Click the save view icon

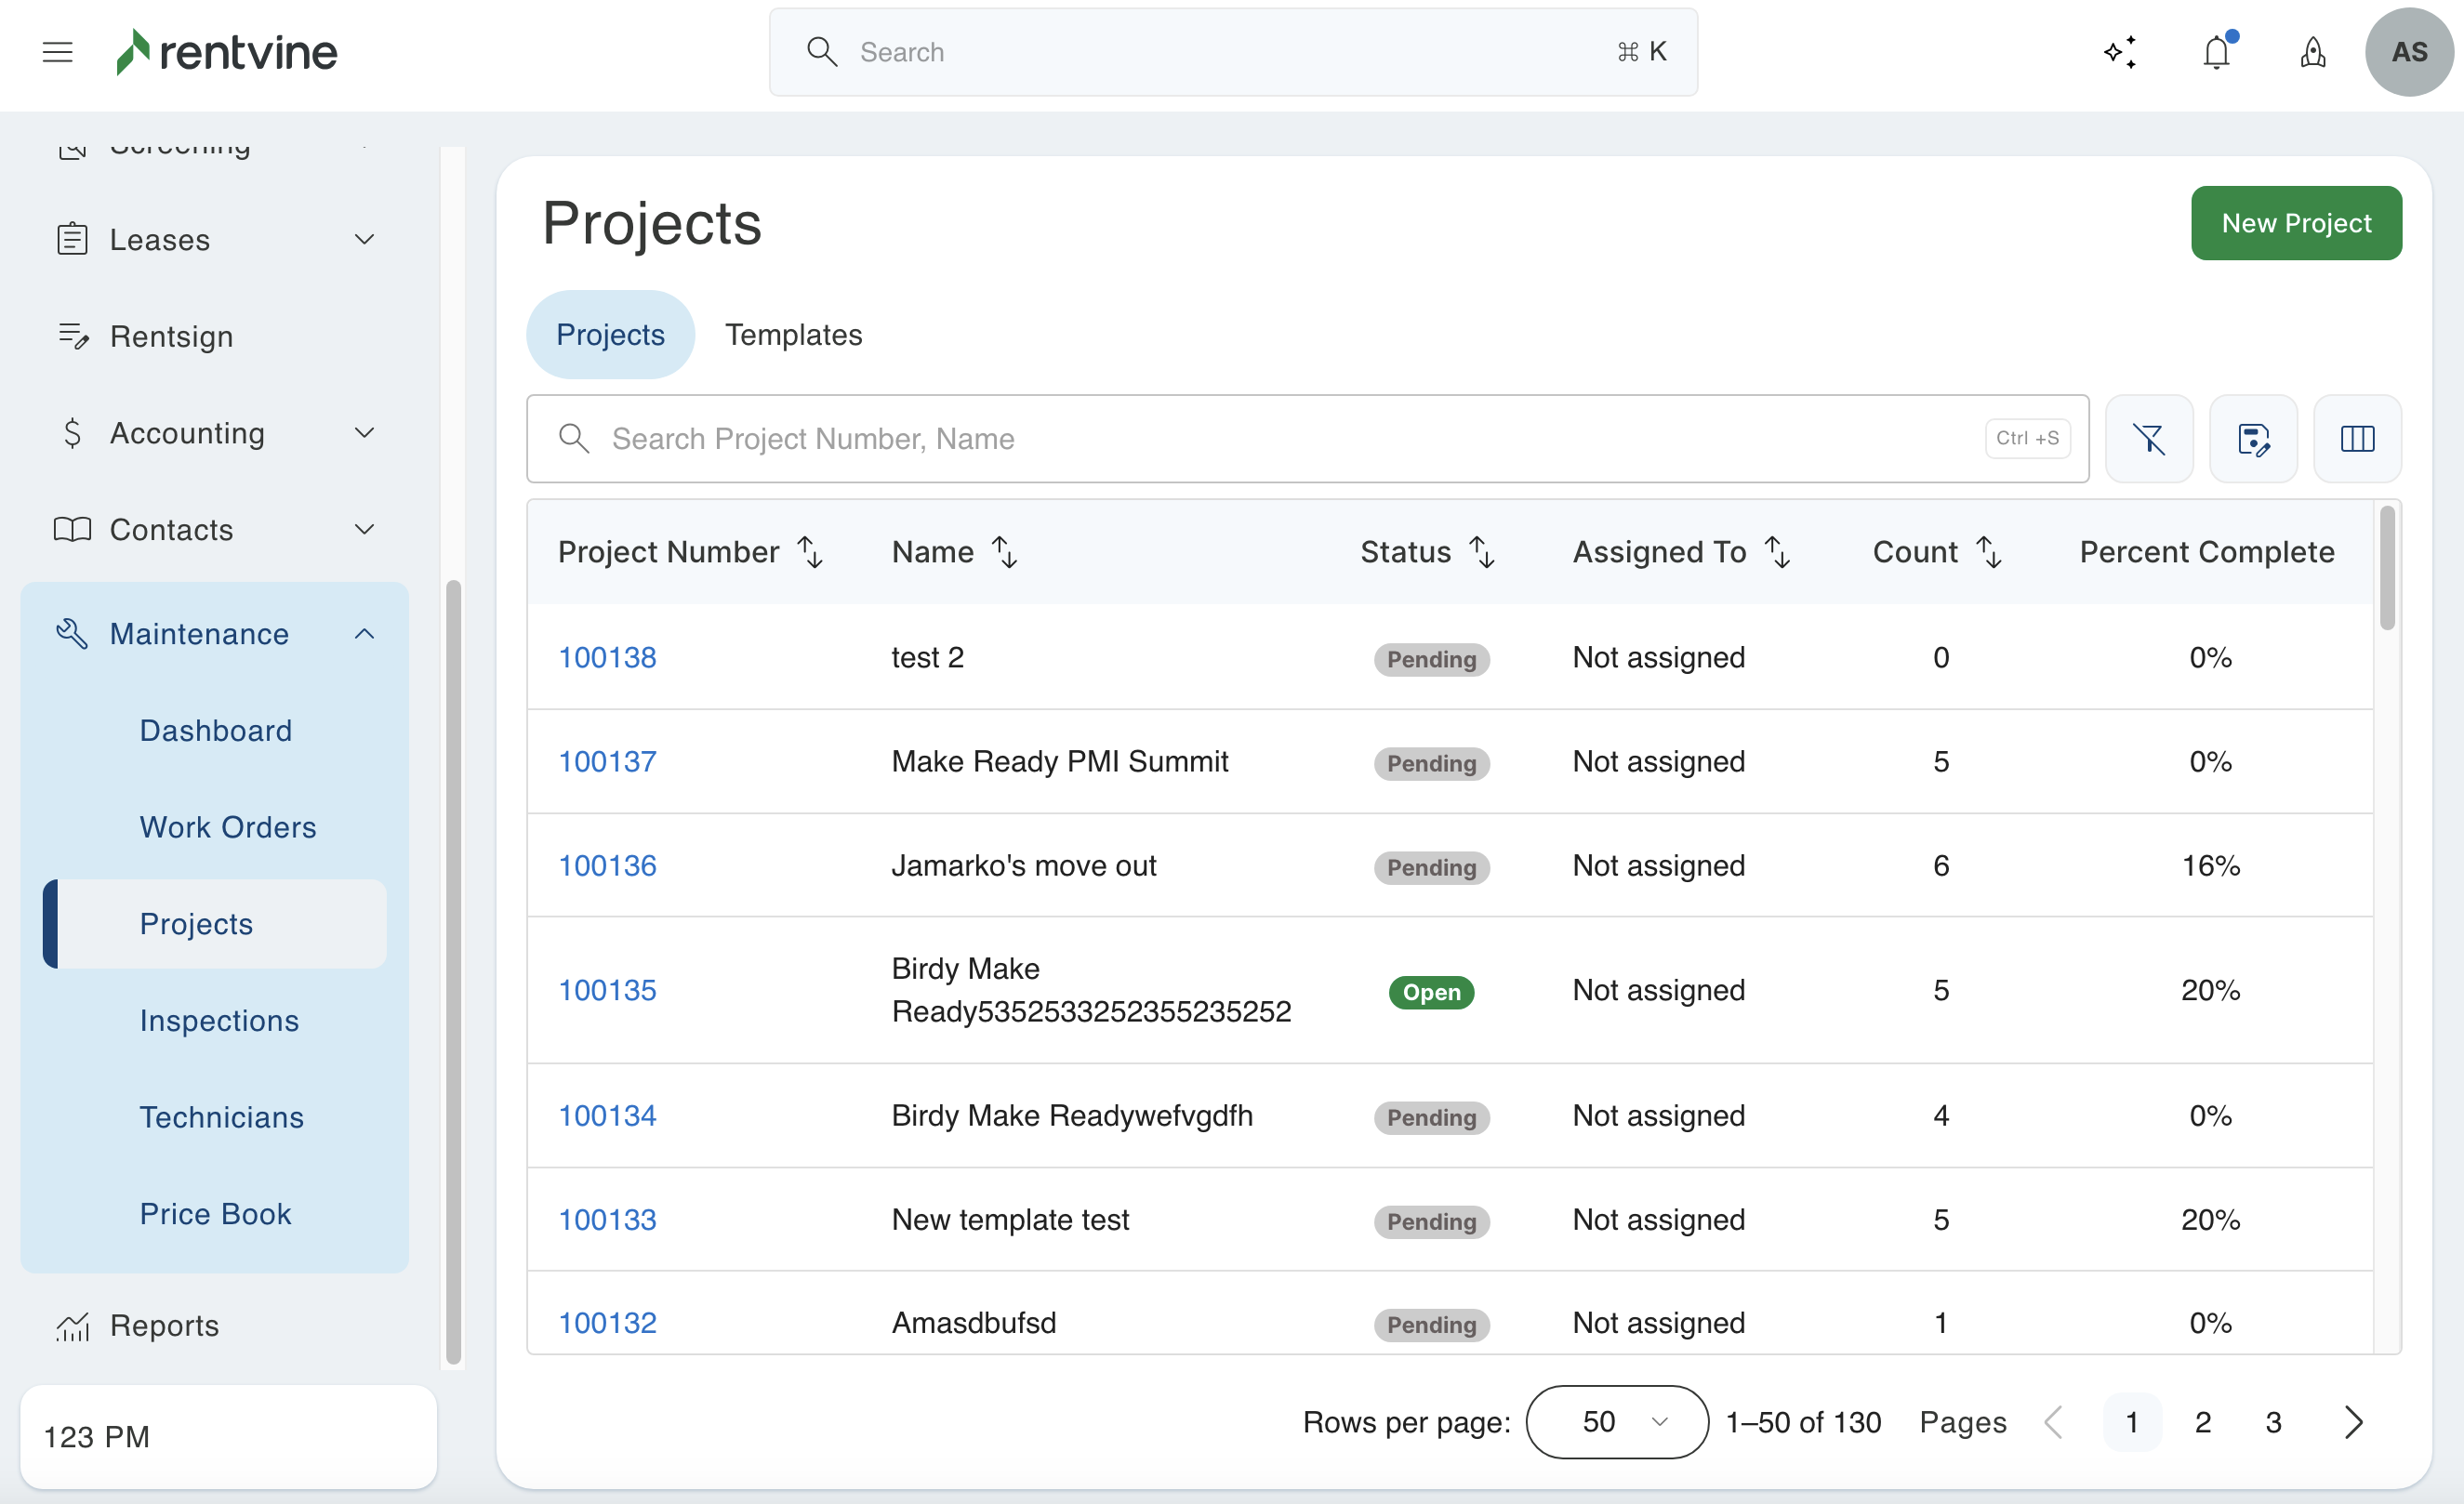click(2253, 439)
